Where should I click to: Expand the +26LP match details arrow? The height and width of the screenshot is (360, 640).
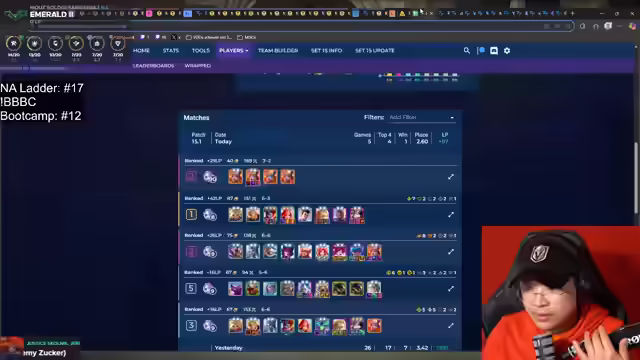451,252
